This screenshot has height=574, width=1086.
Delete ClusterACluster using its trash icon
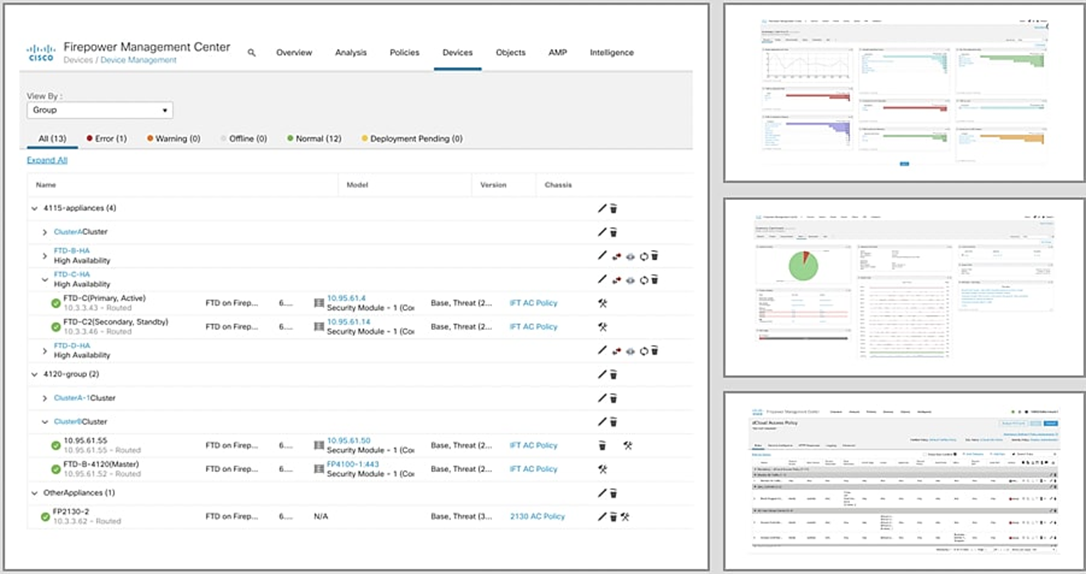(614, 232)
